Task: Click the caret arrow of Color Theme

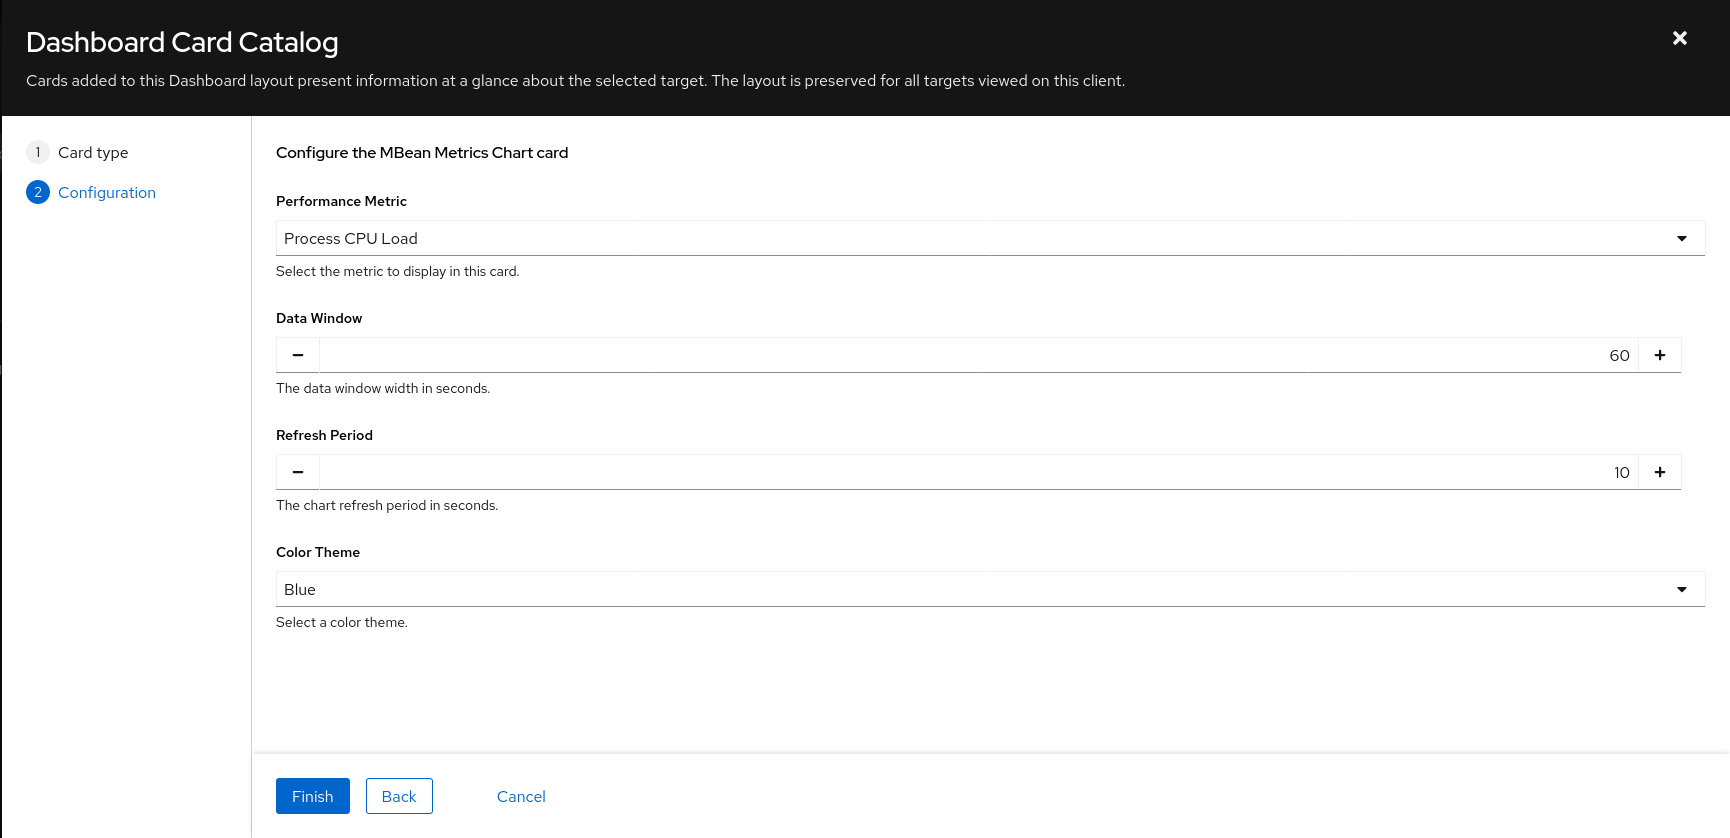Action: [1682, 589]
